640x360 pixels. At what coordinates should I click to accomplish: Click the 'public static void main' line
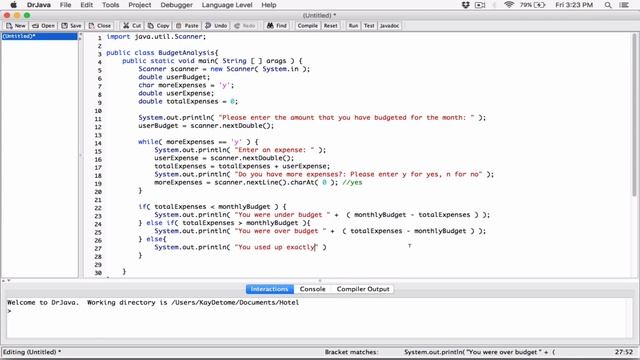click(212, 61)
